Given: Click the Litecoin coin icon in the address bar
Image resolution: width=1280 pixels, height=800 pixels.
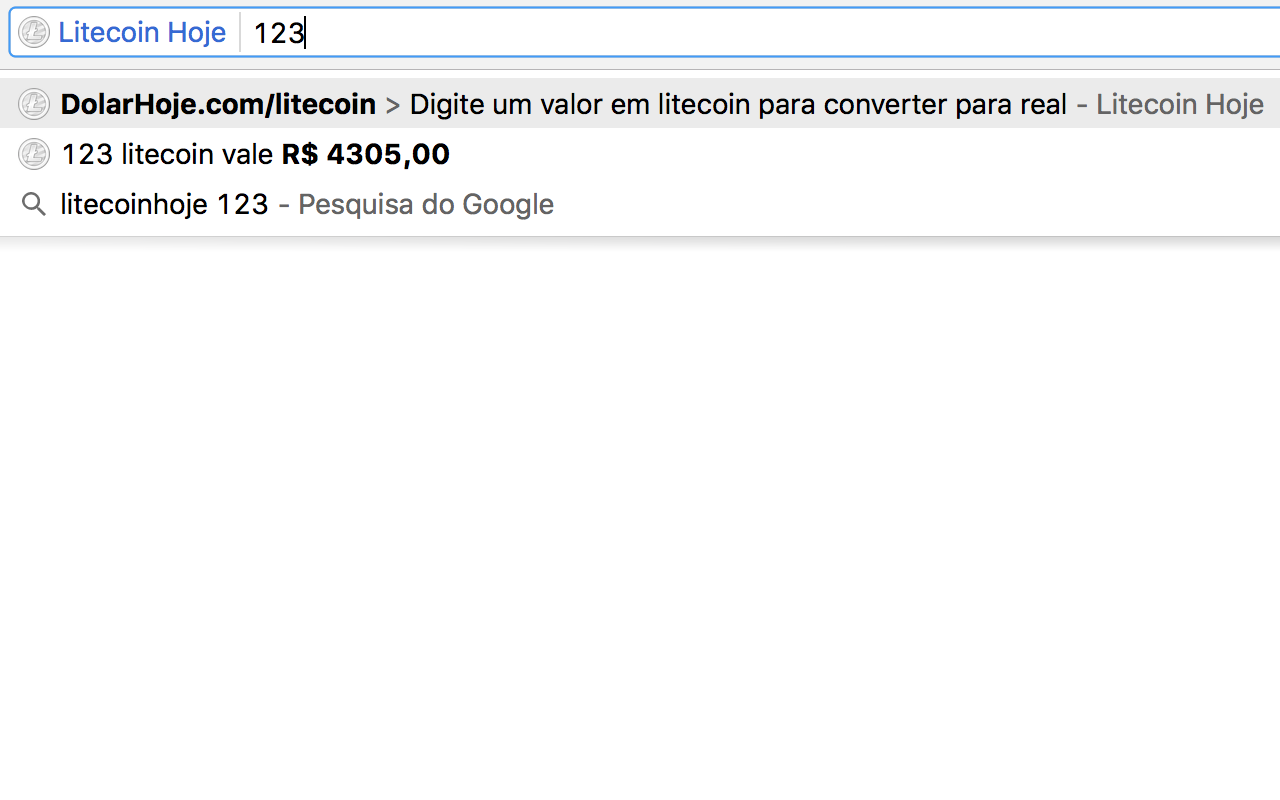Looking at the screenshot, I should (34, 33).
